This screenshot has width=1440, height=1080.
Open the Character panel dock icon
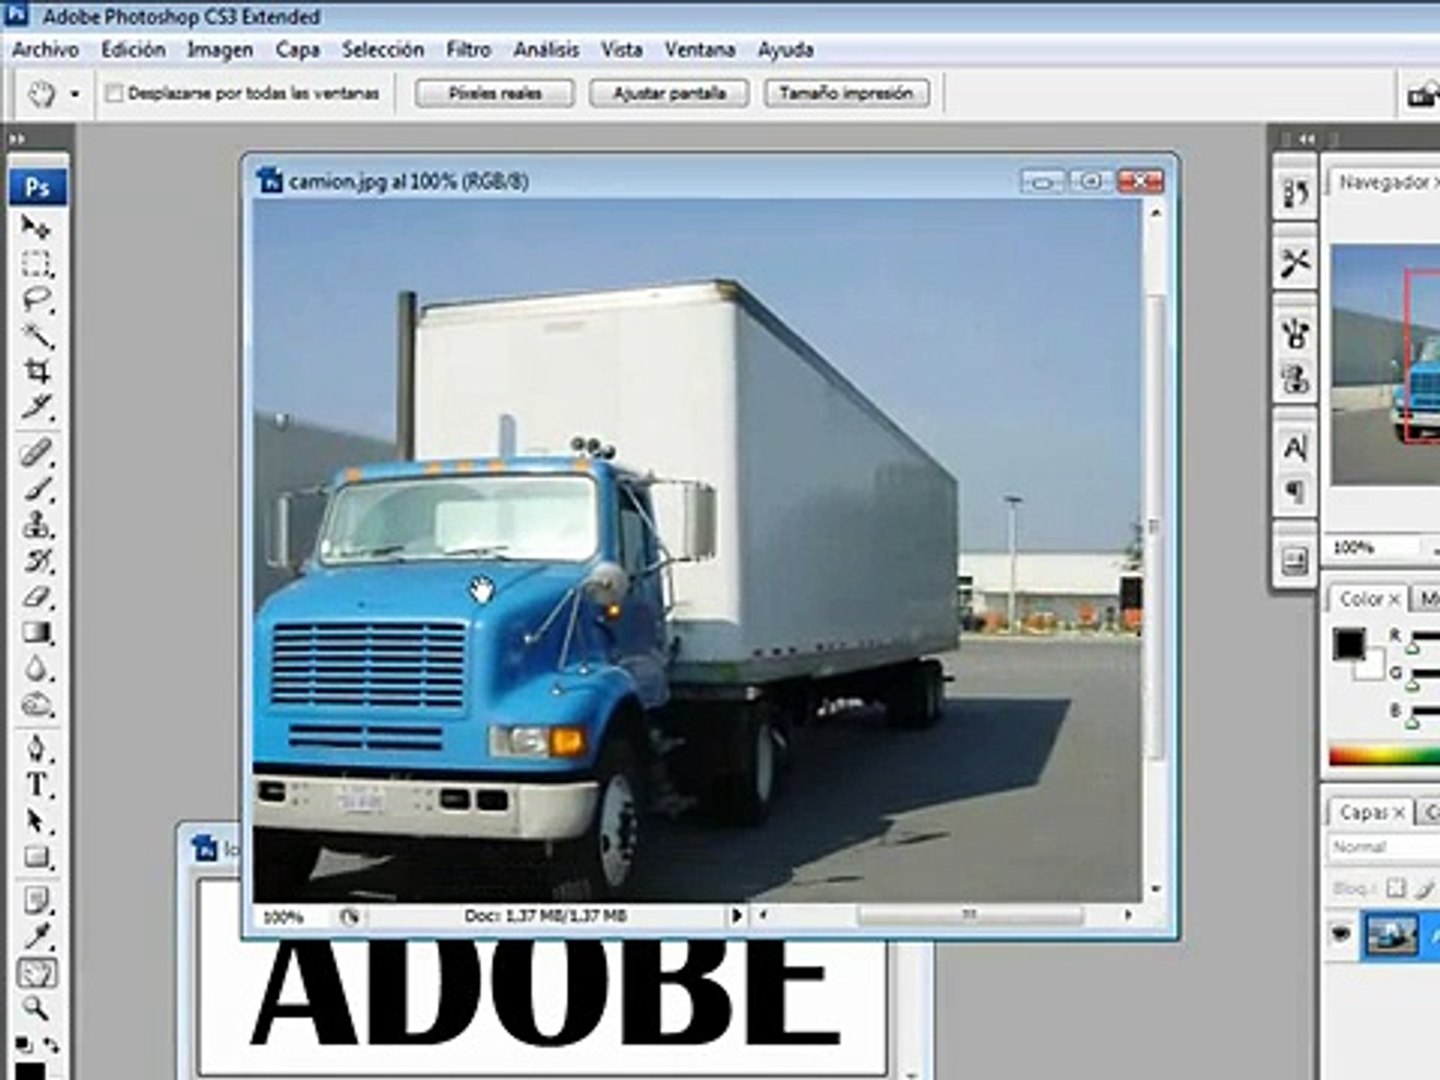pyautogui.click(x=1295, y=447)
